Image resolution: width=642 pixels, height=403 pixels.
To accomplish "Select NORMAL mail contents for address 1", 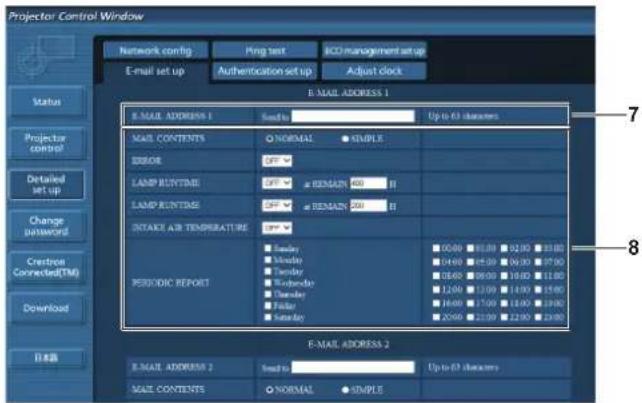I will [269, 139].
